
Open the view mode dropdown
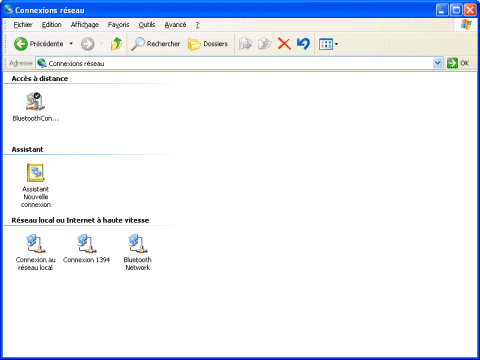tap(328, 44)
